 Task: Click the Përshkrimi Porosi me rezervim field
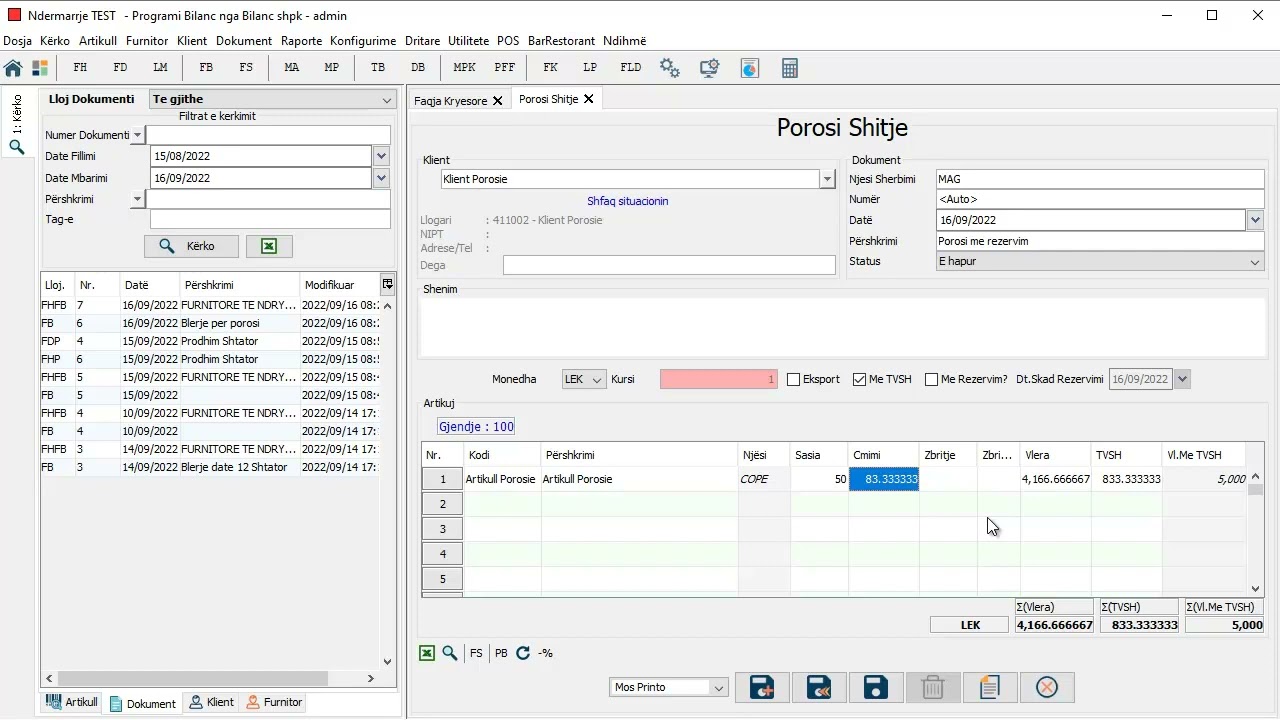pos(1100,241)
